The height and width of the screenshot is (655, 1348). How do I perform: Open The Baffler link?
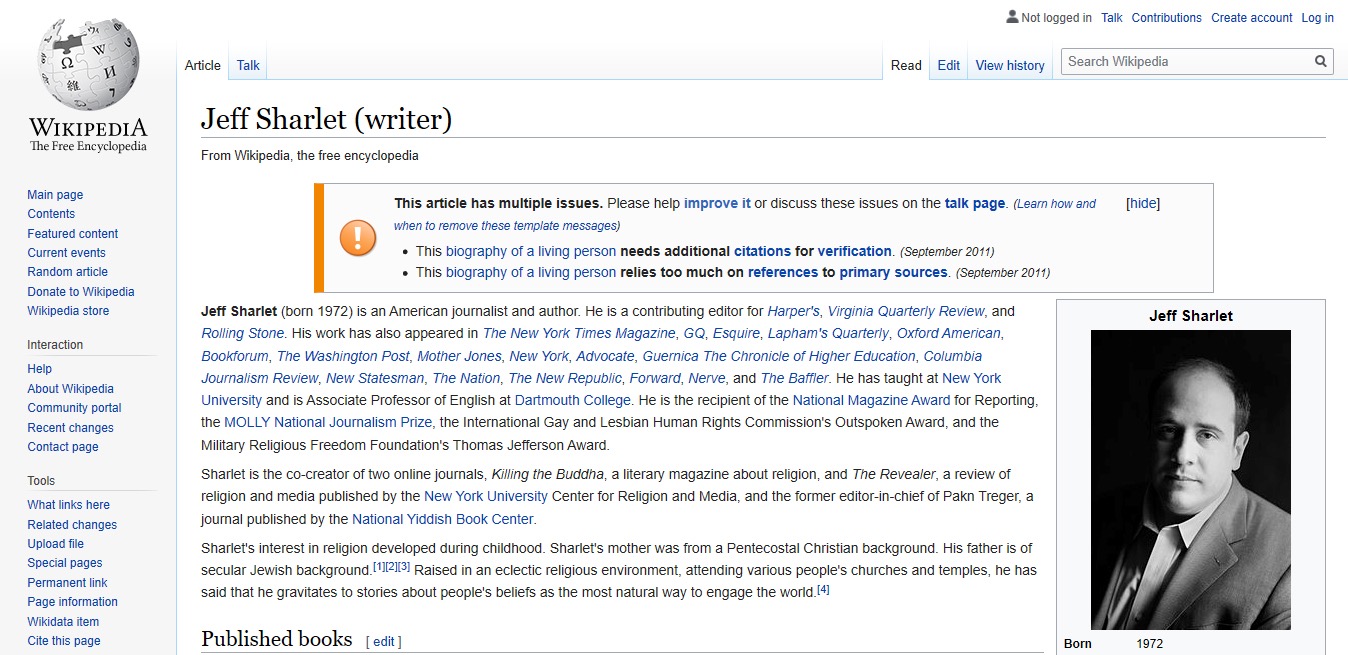point(795,378)
